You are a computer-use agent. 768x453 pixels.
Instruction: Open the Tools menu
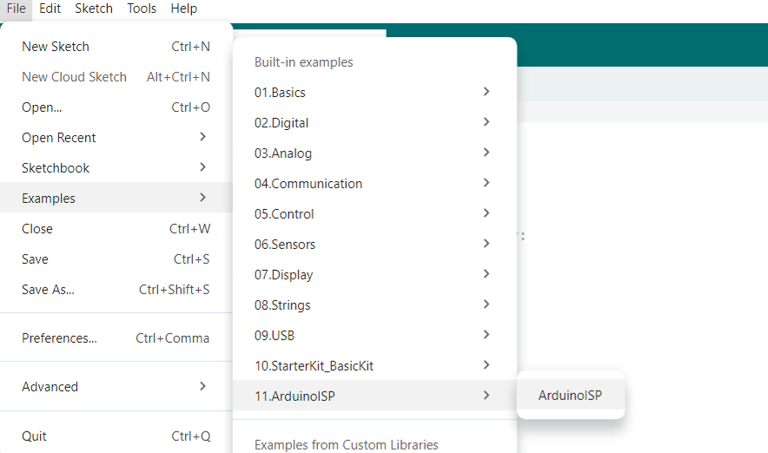[x=142, y=9]
